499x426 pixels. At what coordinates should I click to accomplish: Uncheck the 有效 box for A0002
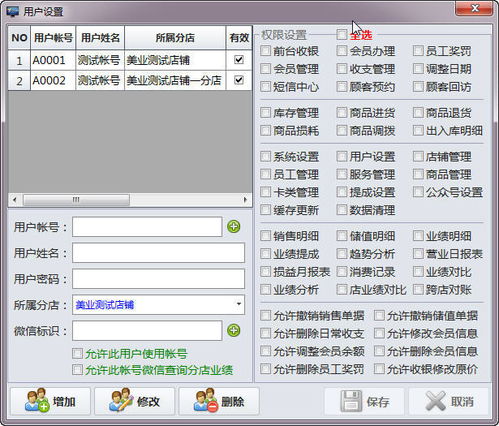tap(239, 80)
